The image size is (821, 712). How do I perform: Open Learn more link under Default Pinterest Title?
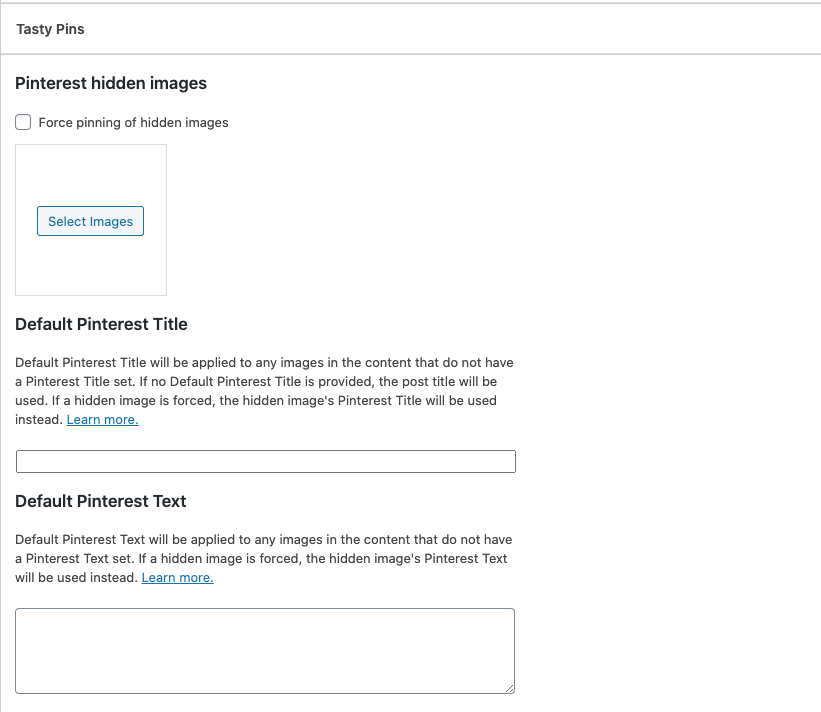click(103, 419)
